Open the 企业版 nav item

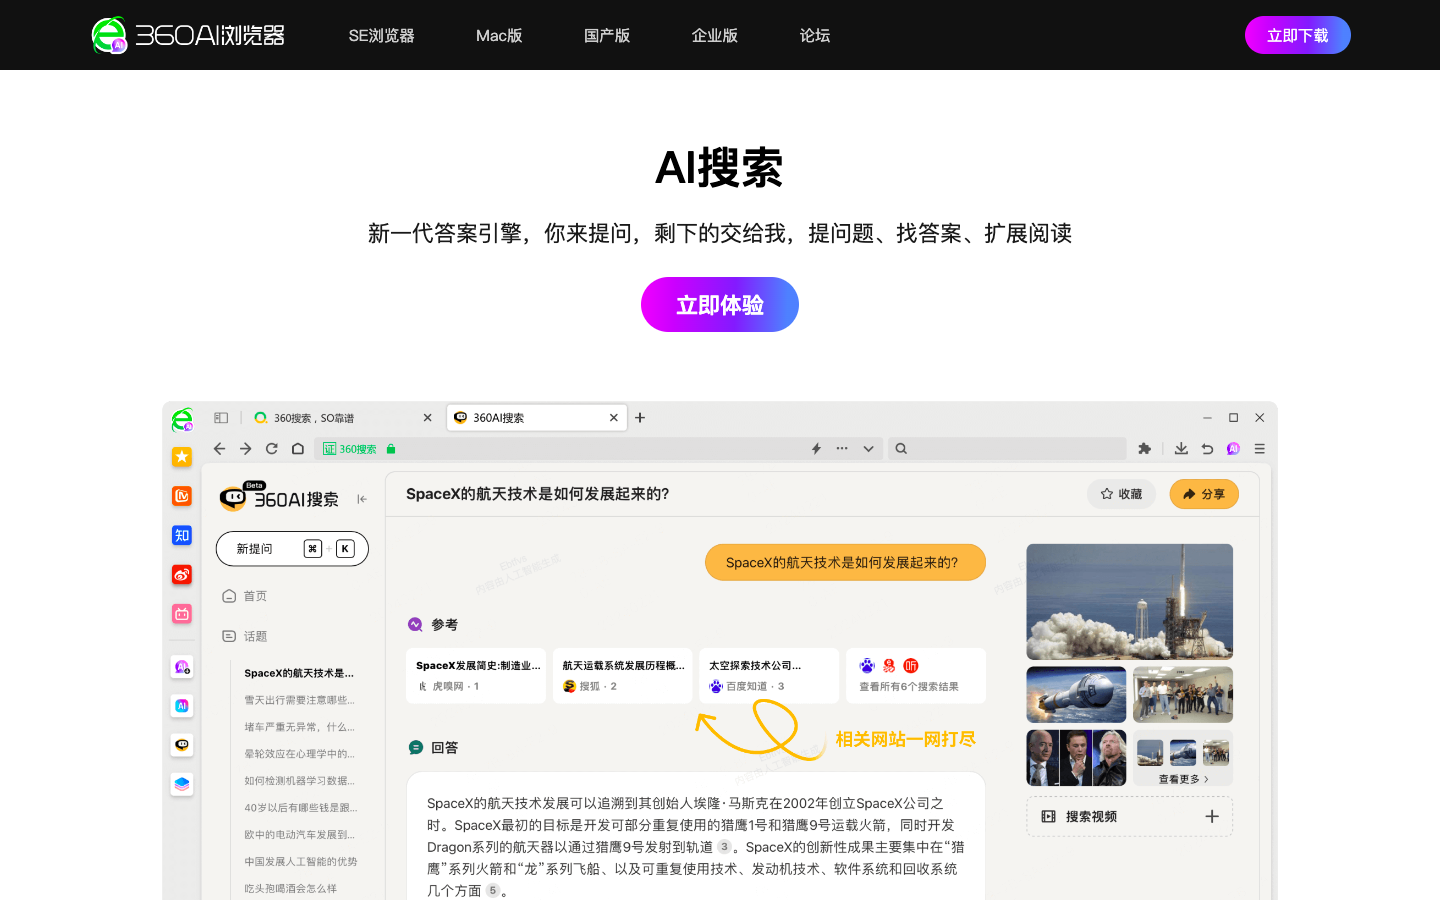715,36
